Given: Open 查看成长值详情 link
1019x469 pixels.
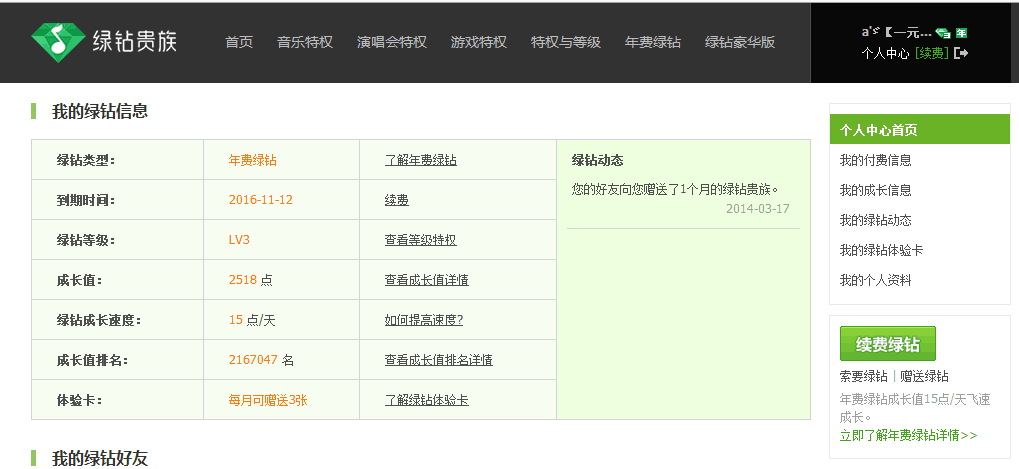Looking at the screenshot, I should point(427,280).
